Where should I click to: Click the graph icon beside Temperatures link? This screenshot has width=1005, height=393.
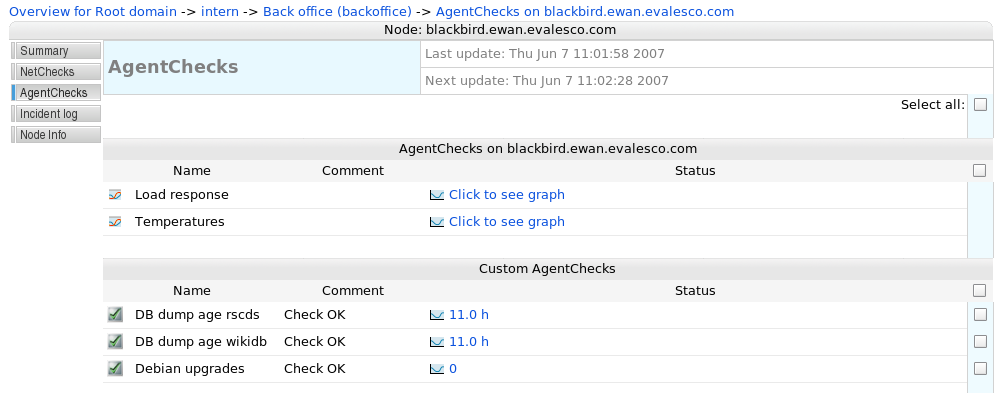pos(436,222)
